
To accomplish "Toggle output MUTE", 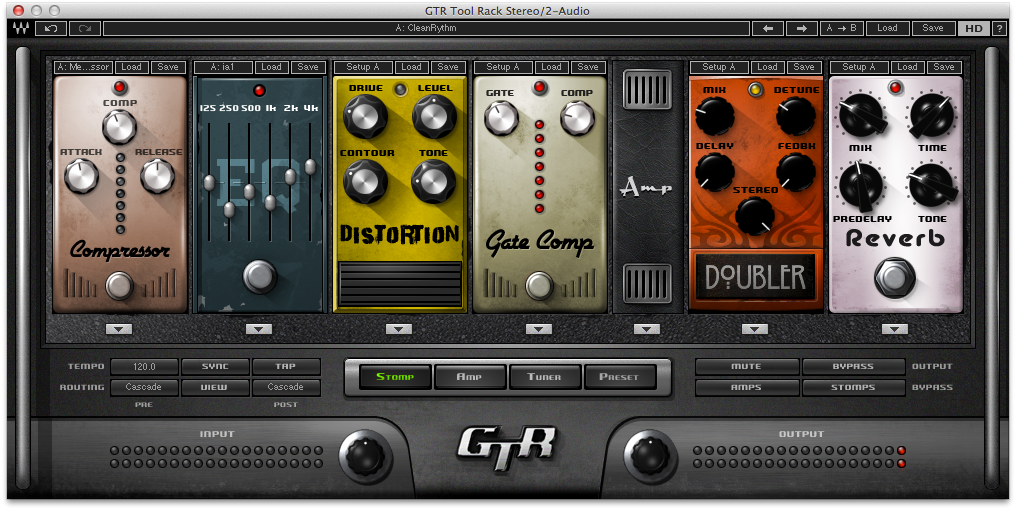I will (x=746, y=367).
